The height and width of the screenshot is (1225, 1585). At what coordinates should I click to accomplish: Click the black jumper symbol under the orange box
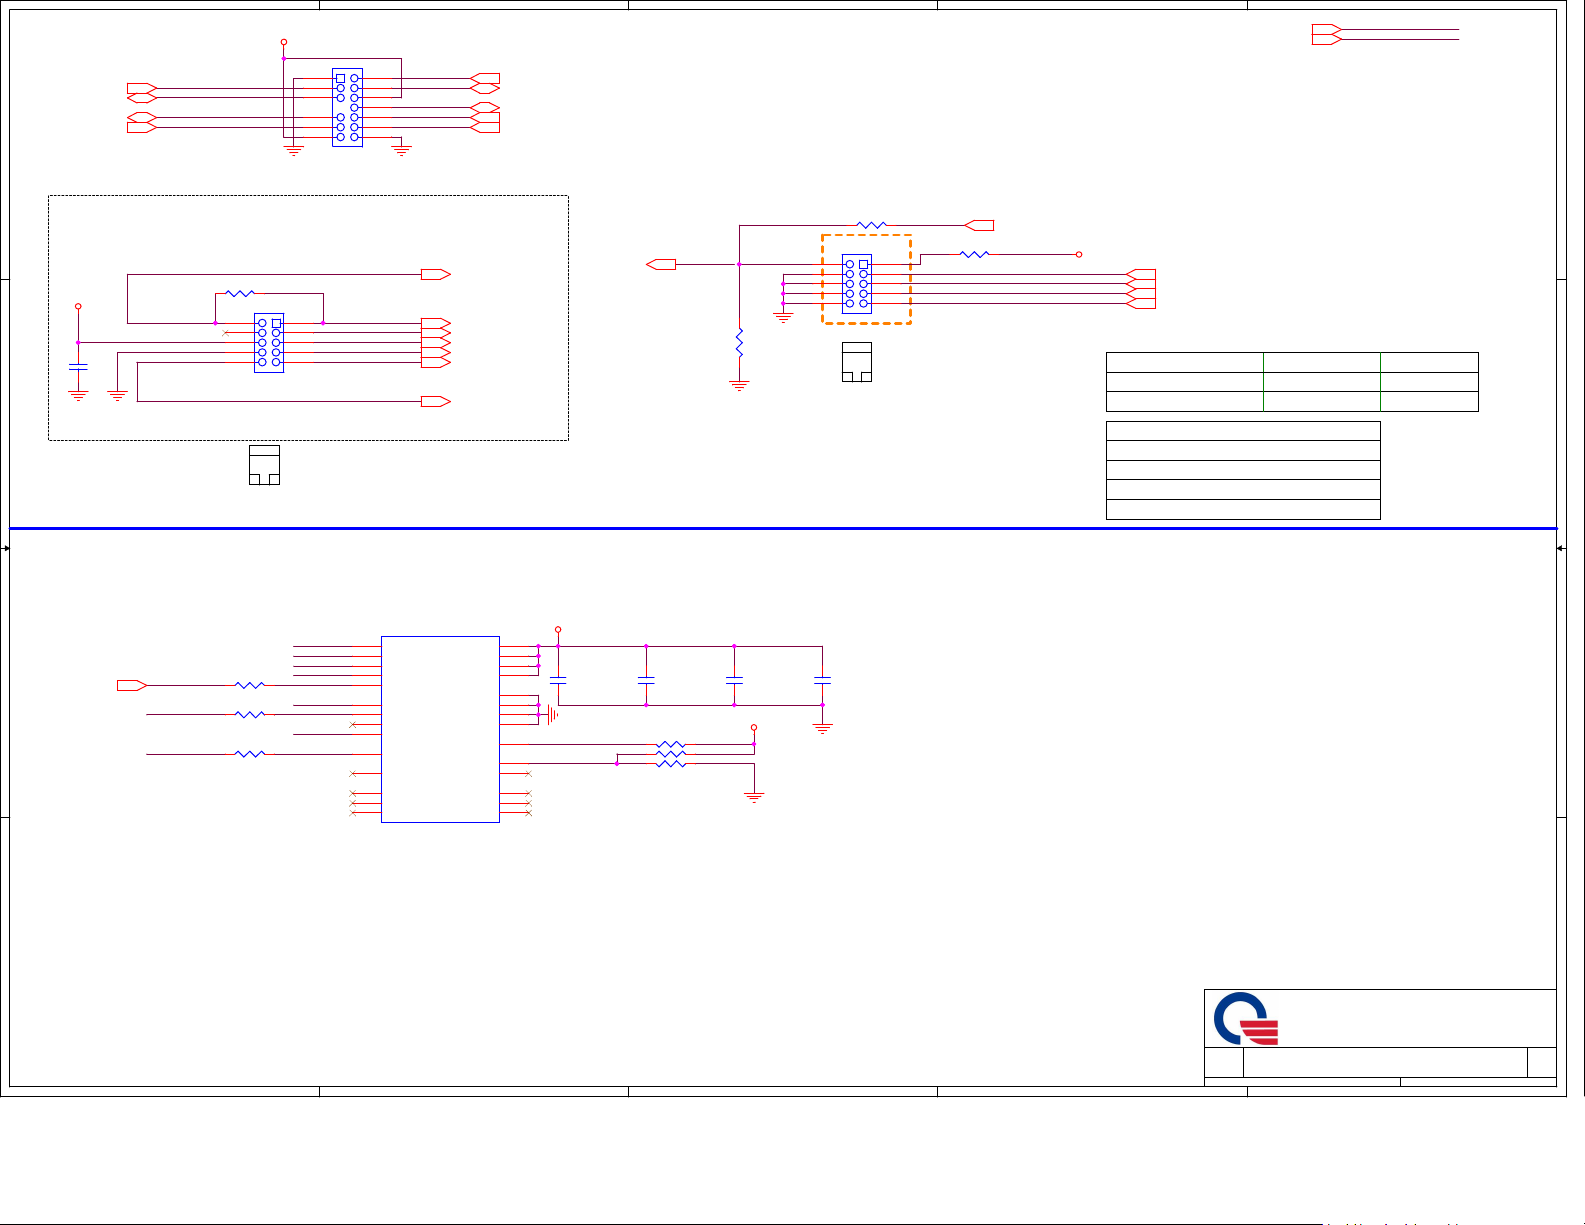click(857, 362)
